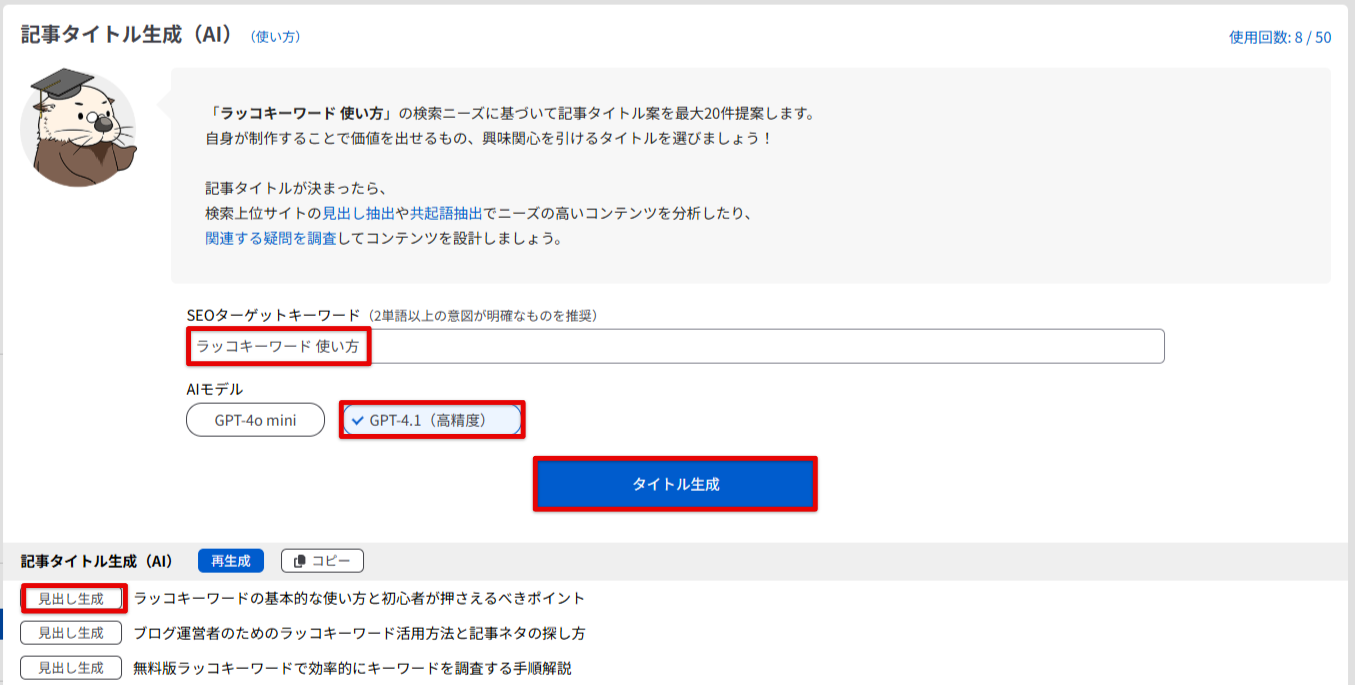Click the 再生成 button

[x=231, y=561]
